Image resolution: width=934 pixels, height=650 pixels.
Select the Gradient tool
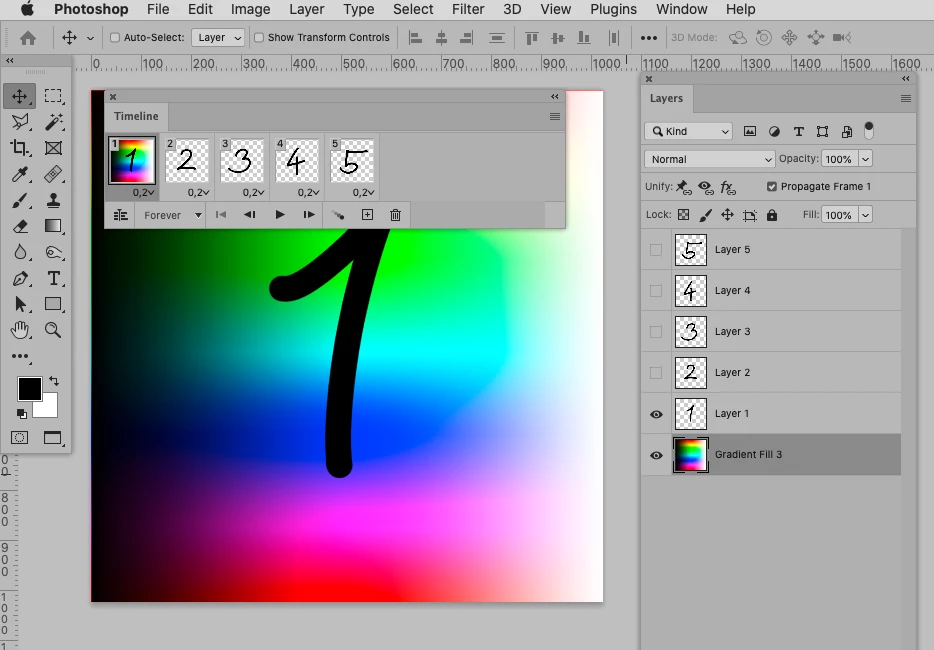point(53,226)
